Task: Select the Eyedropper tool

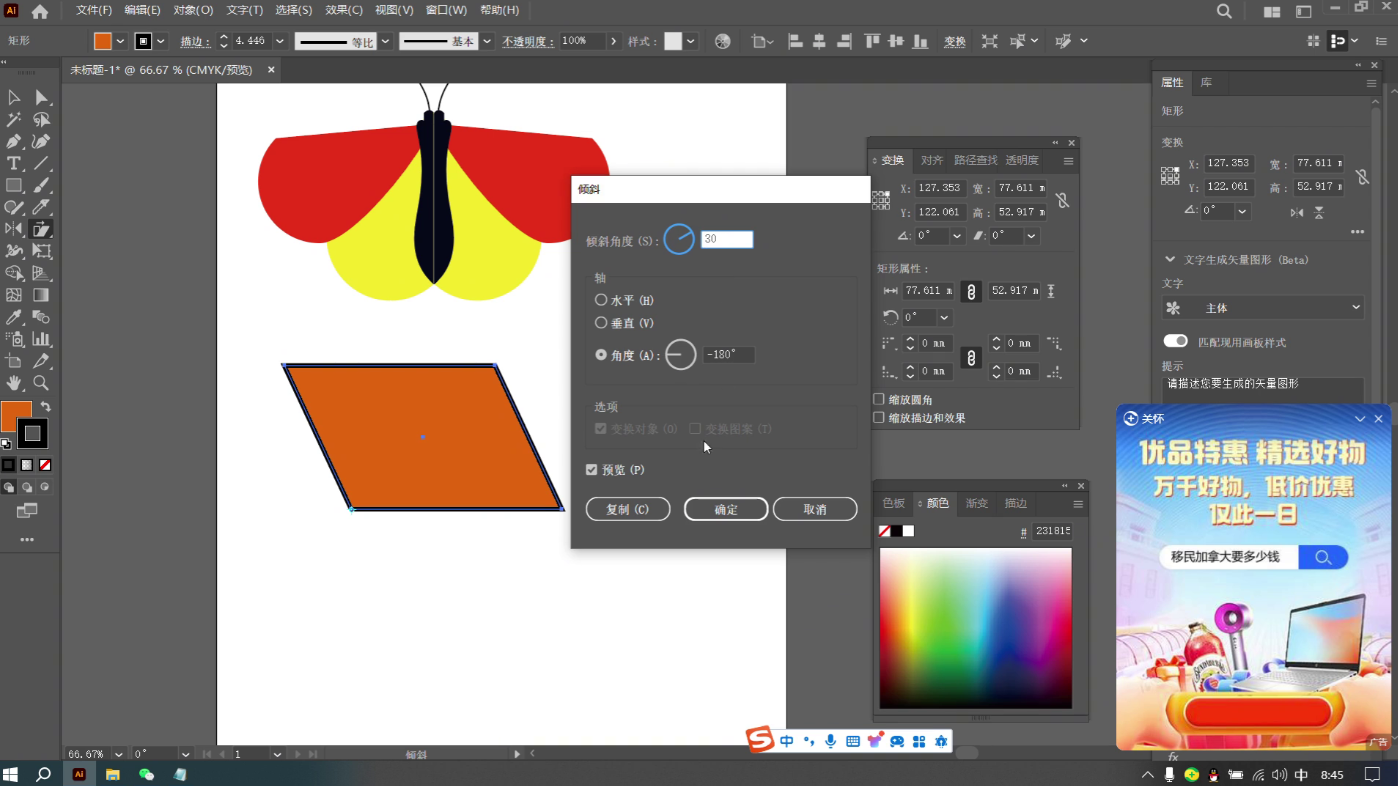Action: tap(14, 317)
